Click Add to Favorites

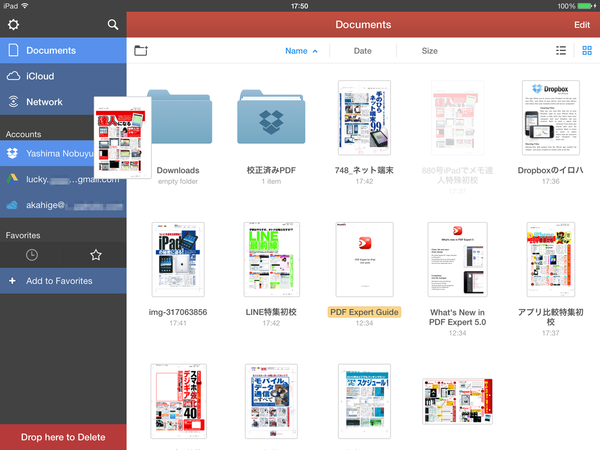pos(63,281)
